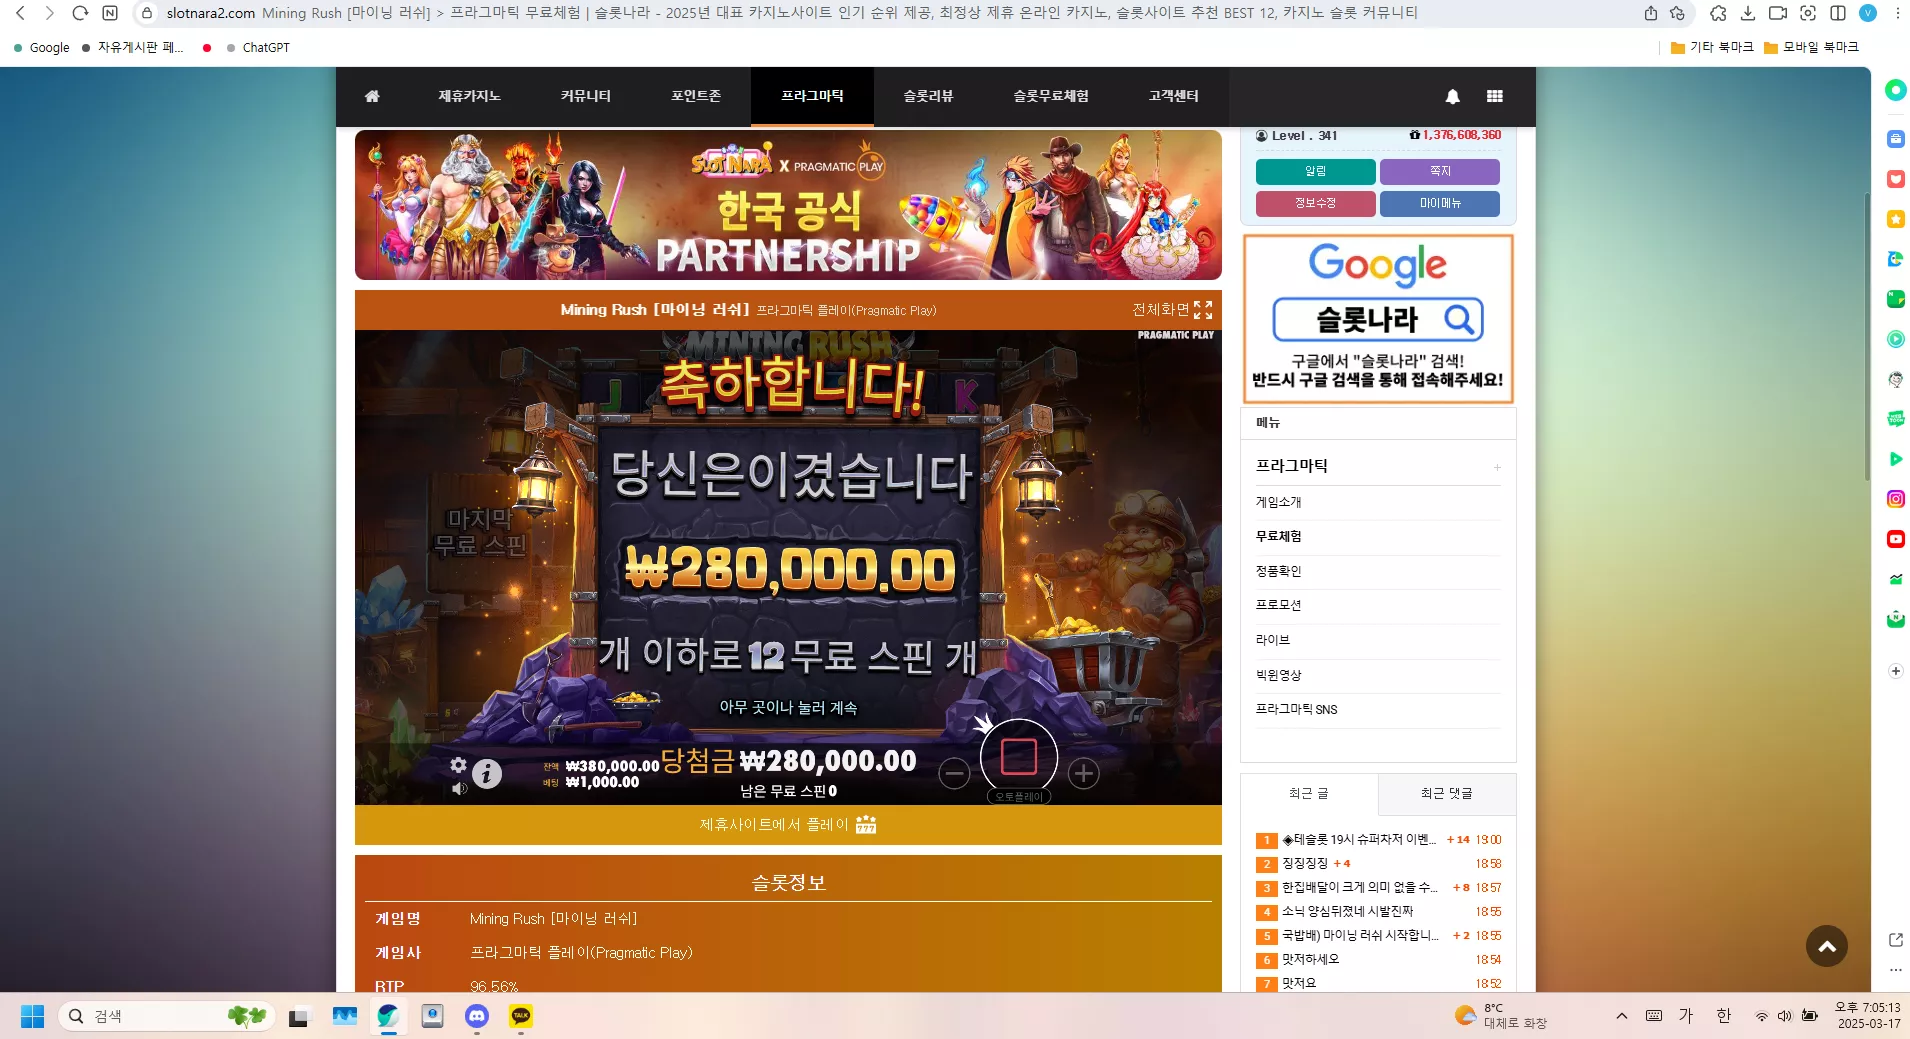This screenshot has width=1910, height=1039.
Task: Open 정품확인 sidebar link
Action: pos(1279,571)
